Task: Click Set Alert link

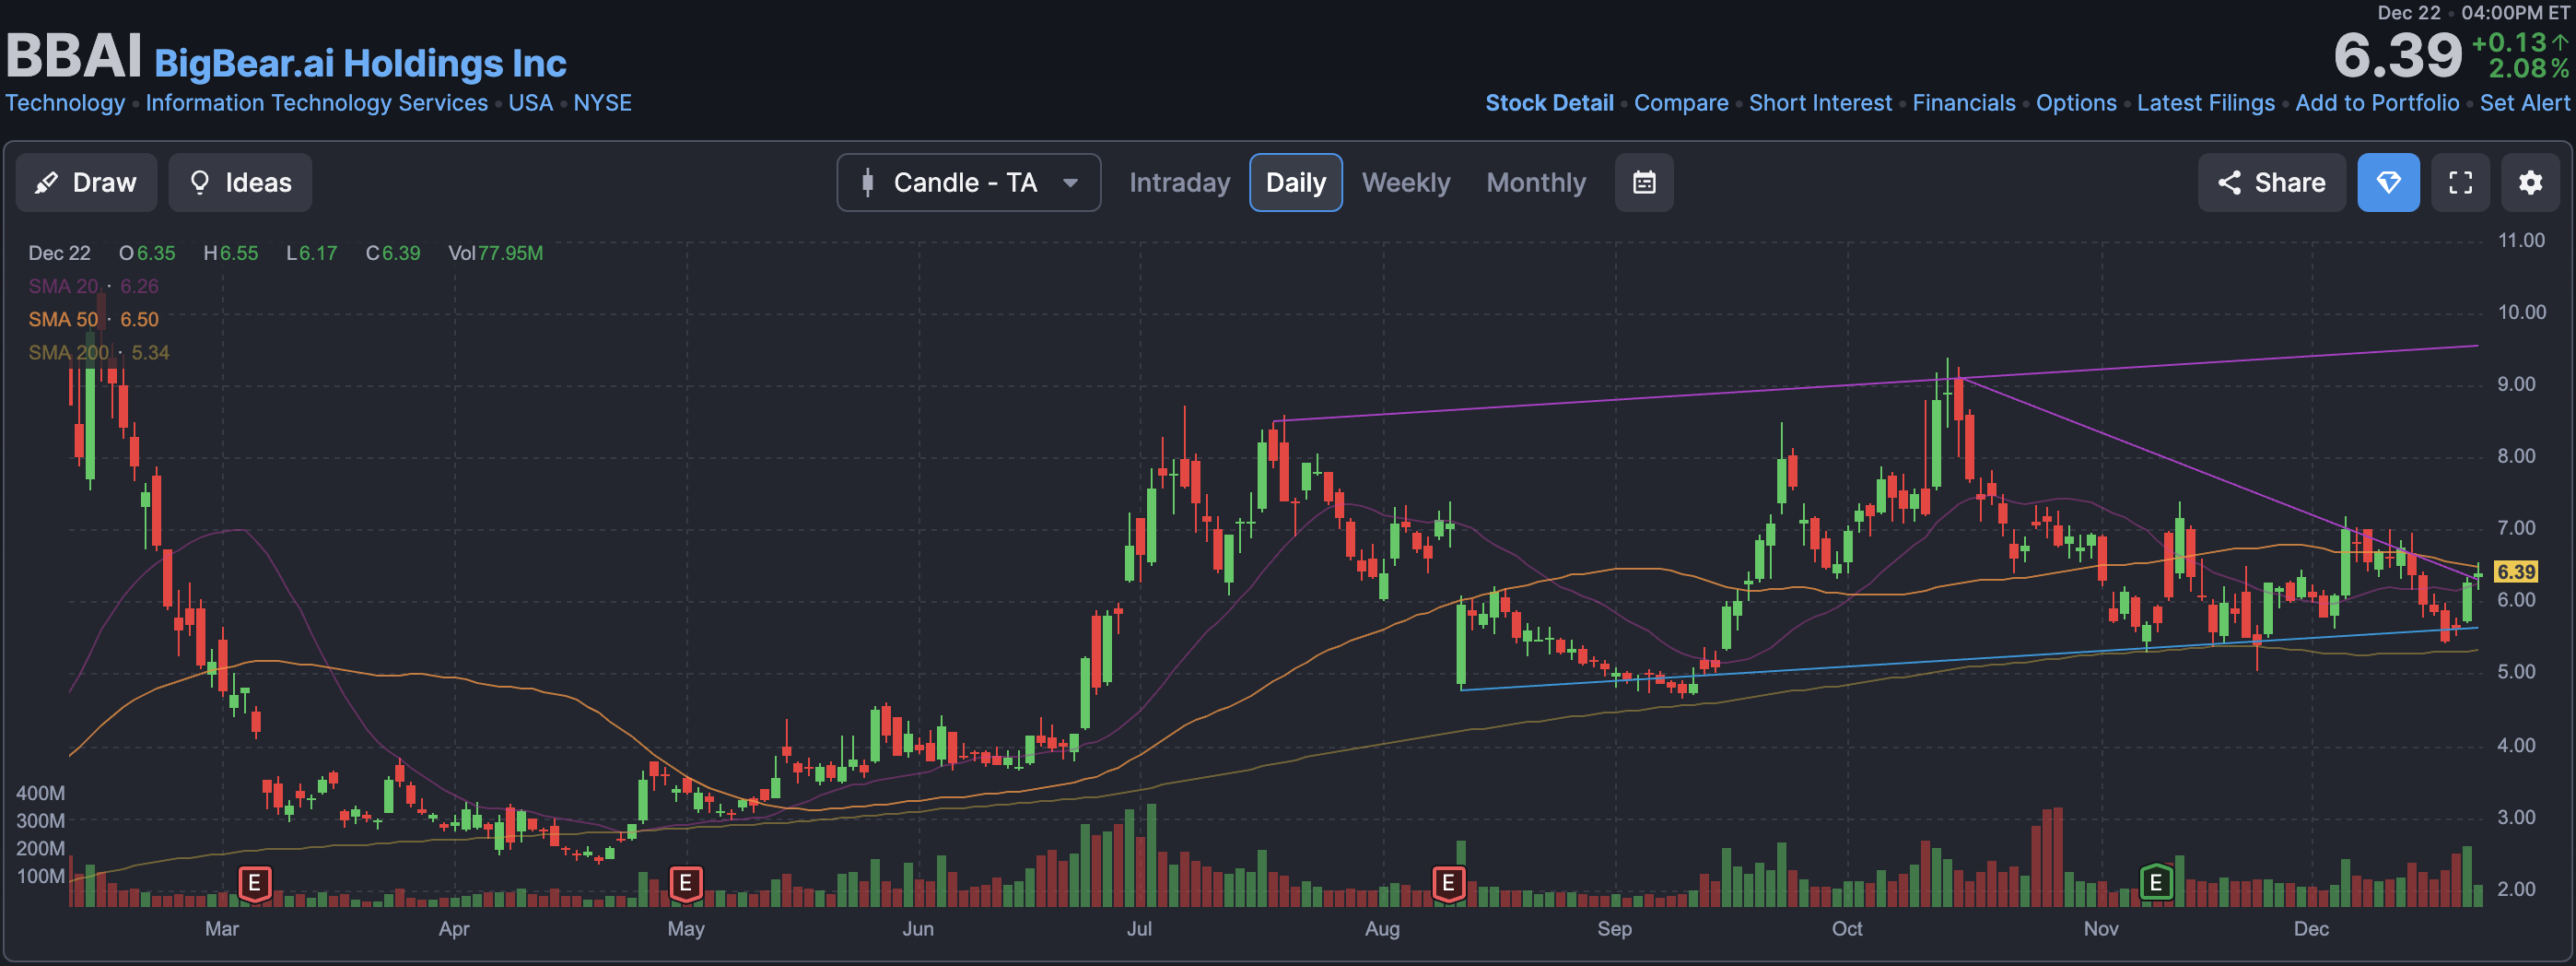Action: tap(2524, 103)
